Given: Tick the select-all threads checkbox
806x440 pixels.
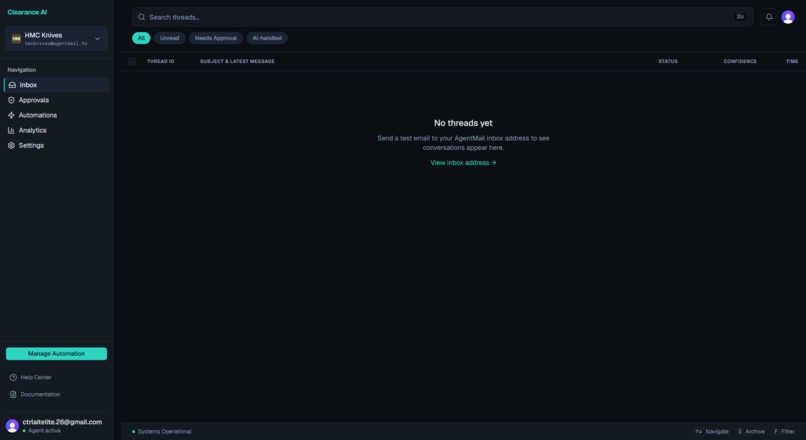Looking at the screenshot, I should [x=132, y=61].
